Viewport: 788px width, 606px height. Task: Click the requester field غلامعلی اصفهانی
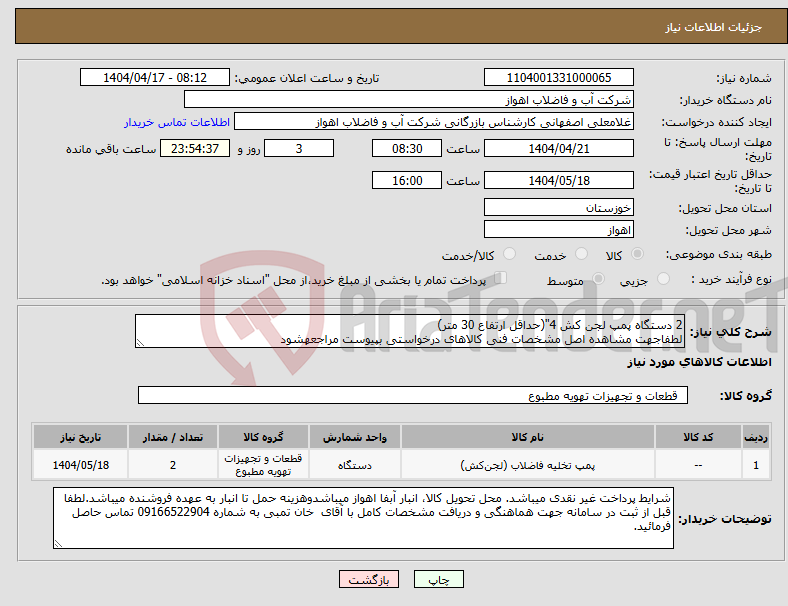434,122
